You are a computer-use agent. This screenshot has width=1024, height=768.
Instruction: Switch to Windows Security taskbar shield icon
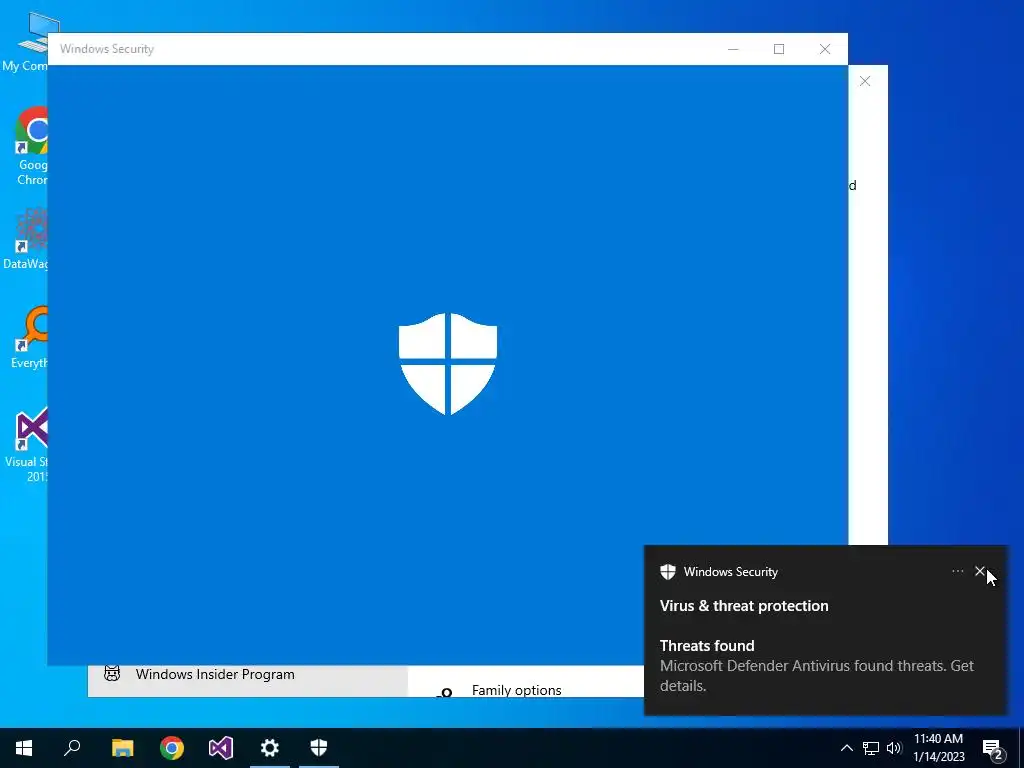click(319, 748)
